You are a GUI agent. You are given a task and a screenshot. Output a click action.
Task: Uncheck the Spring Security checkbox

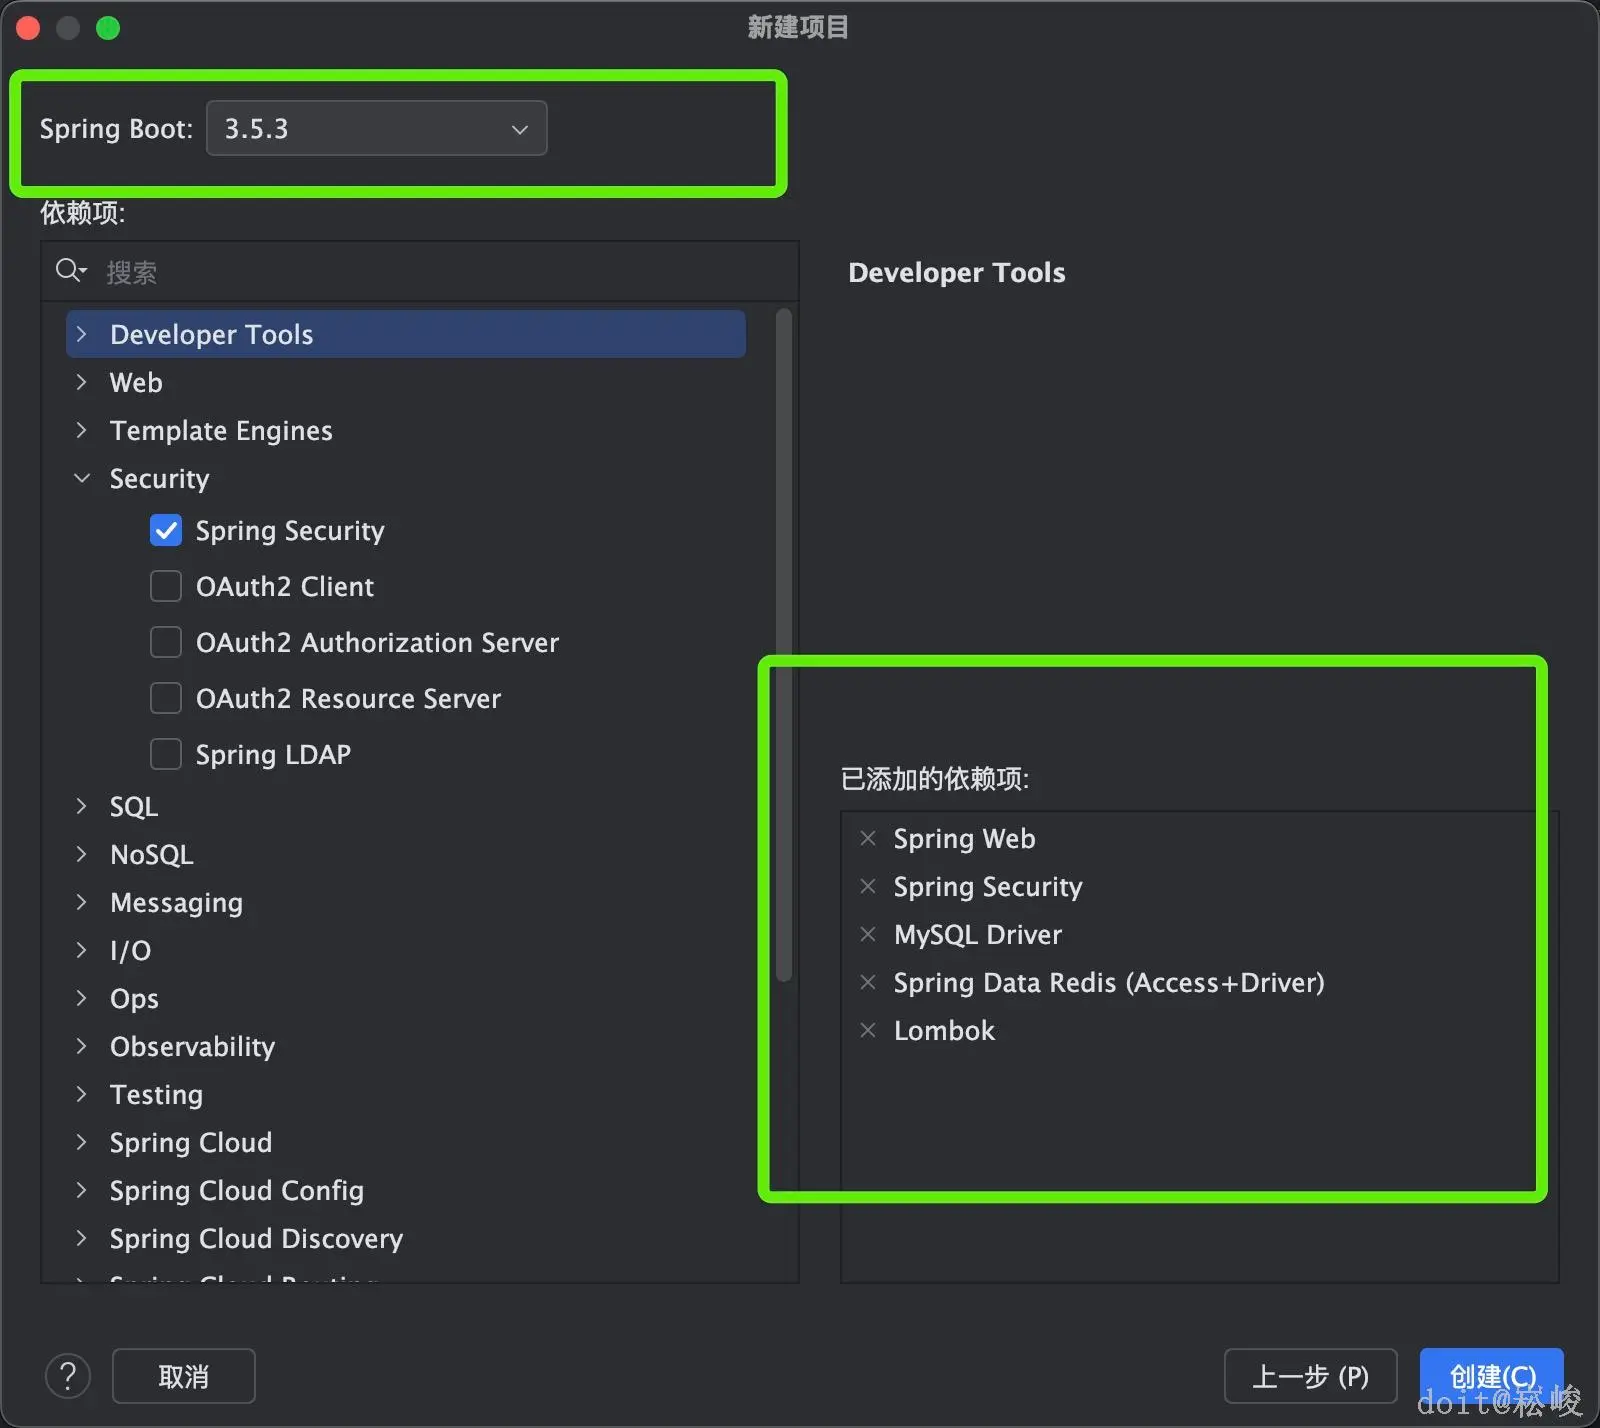point(166,530)
